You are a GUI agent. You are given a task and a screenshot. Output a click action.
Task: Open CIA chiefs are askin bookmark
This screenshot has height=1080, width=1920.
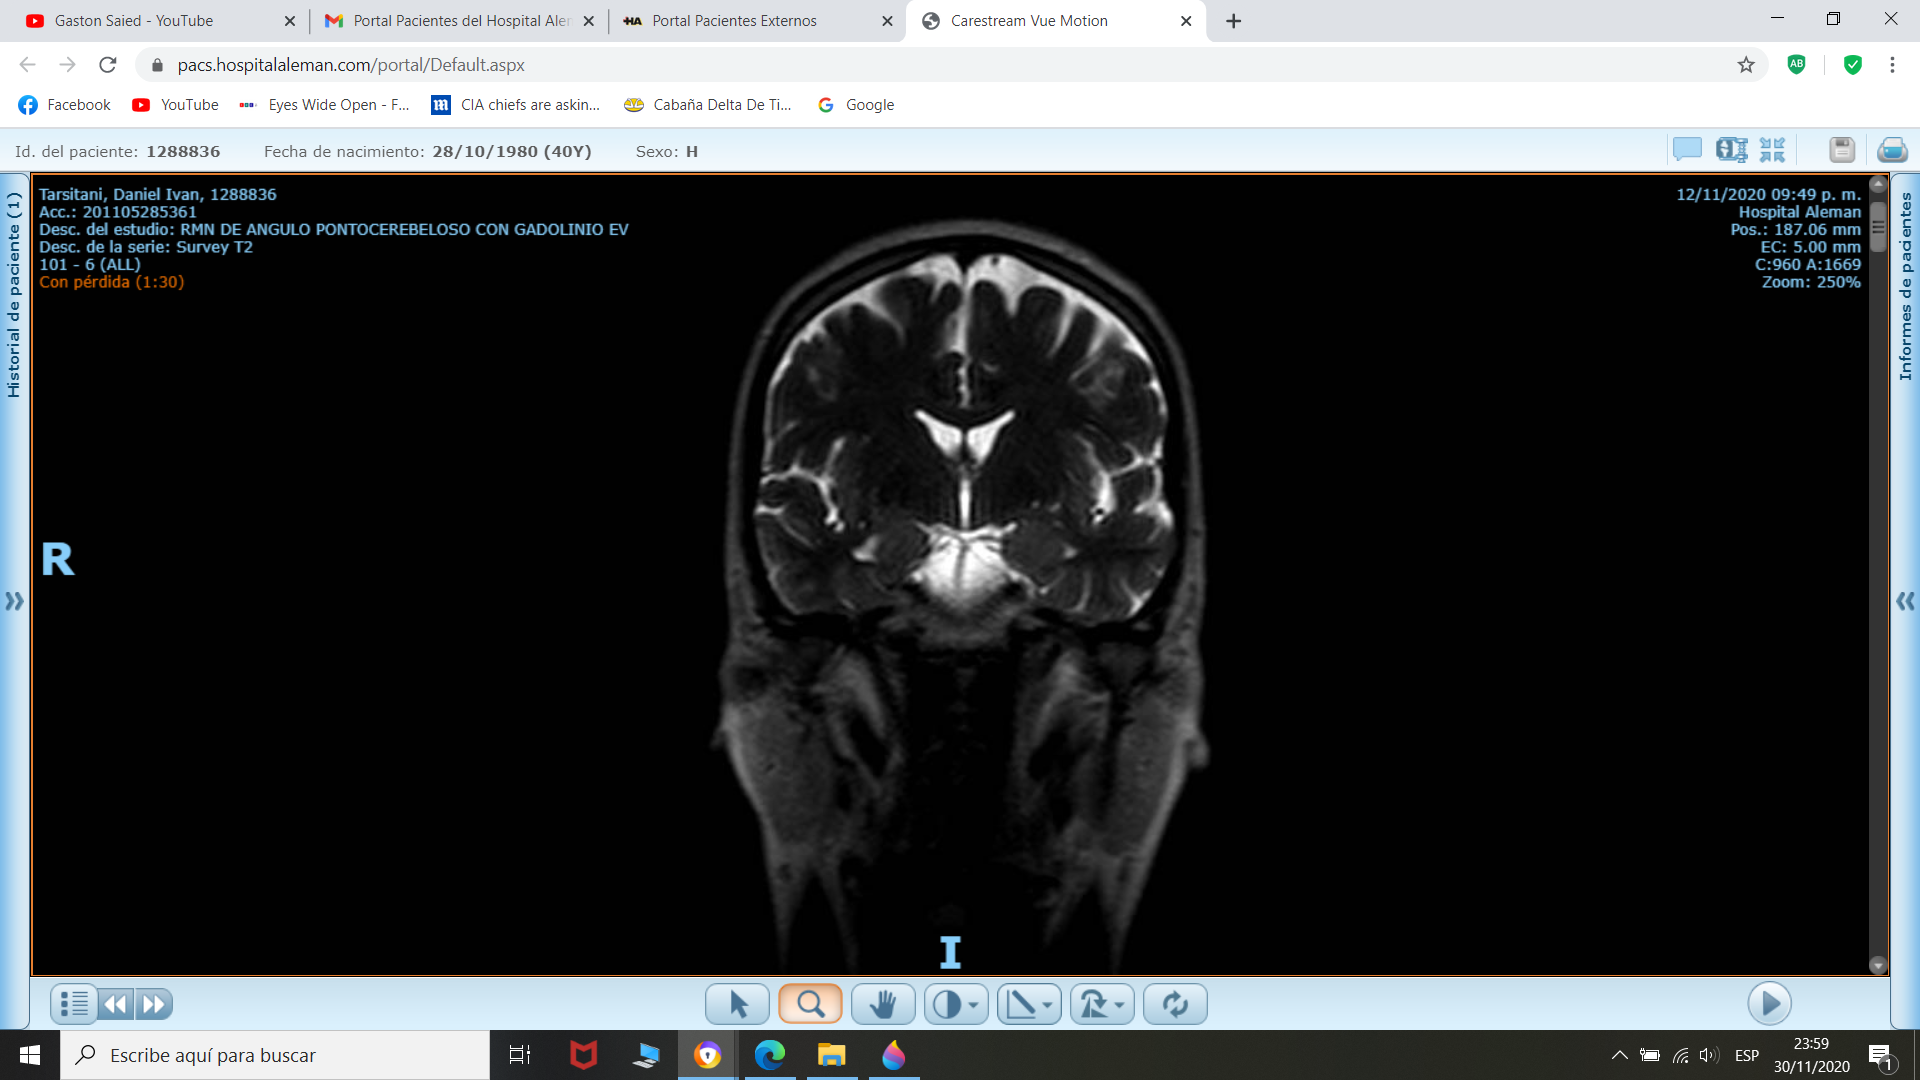[x=515, y=105]
